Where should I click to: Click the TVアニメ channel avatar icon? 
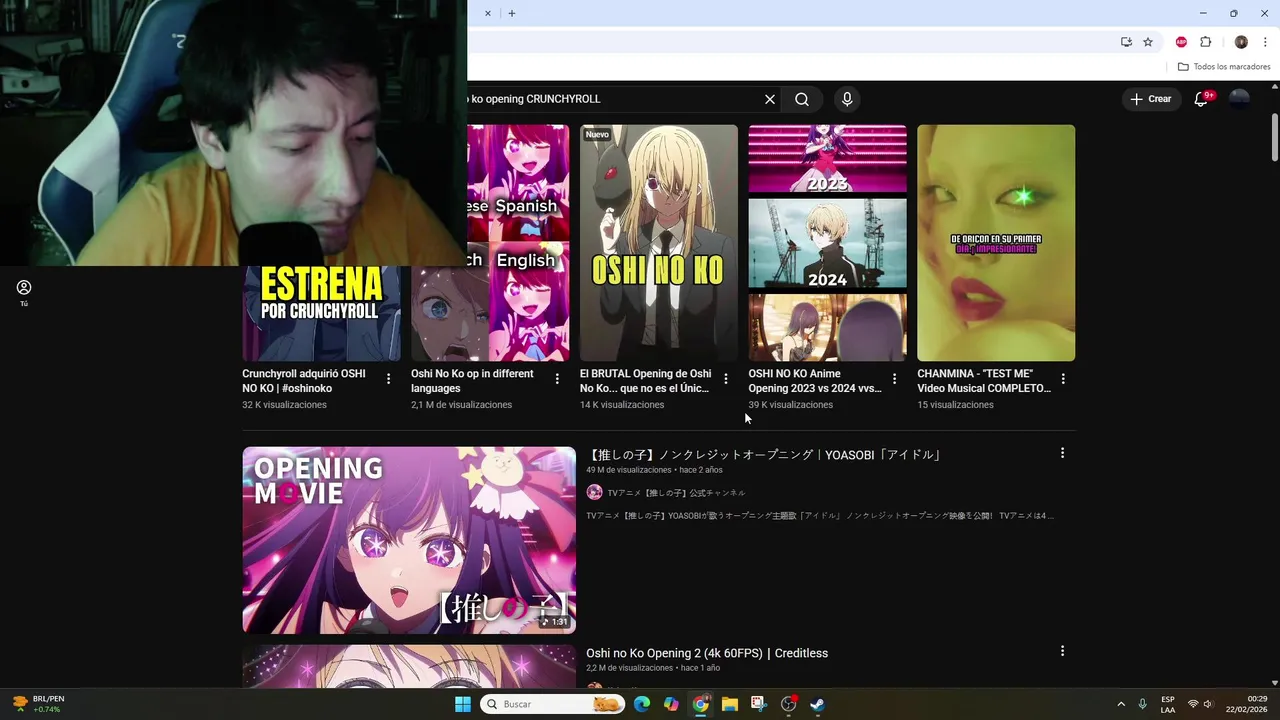595,493
